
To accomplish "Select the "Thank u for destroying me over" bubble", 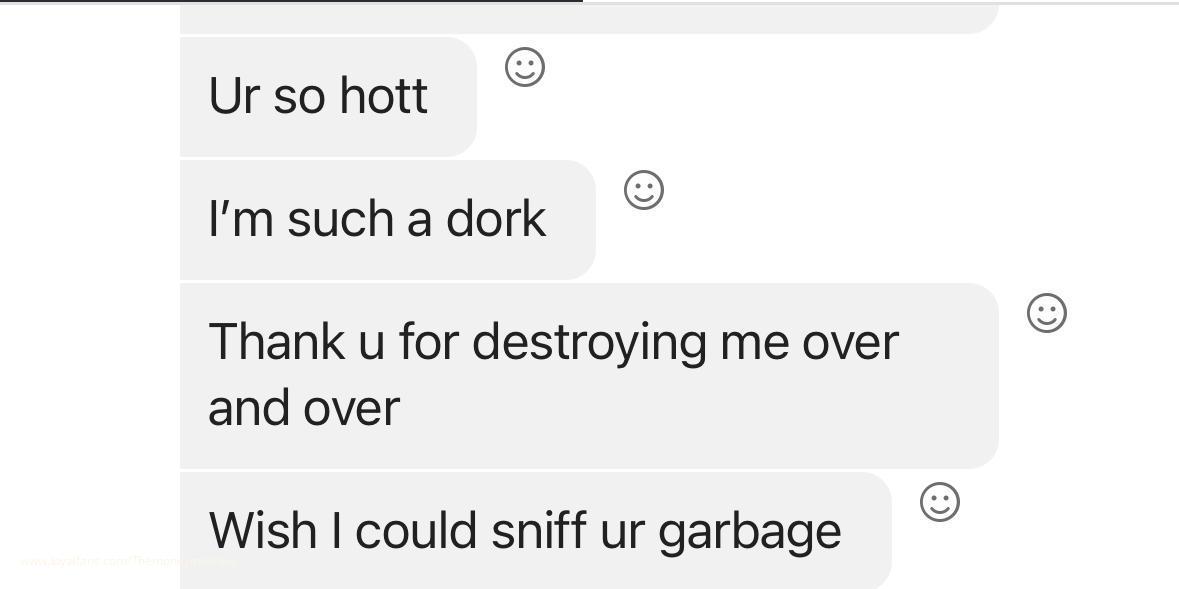I will click(589, 375).
